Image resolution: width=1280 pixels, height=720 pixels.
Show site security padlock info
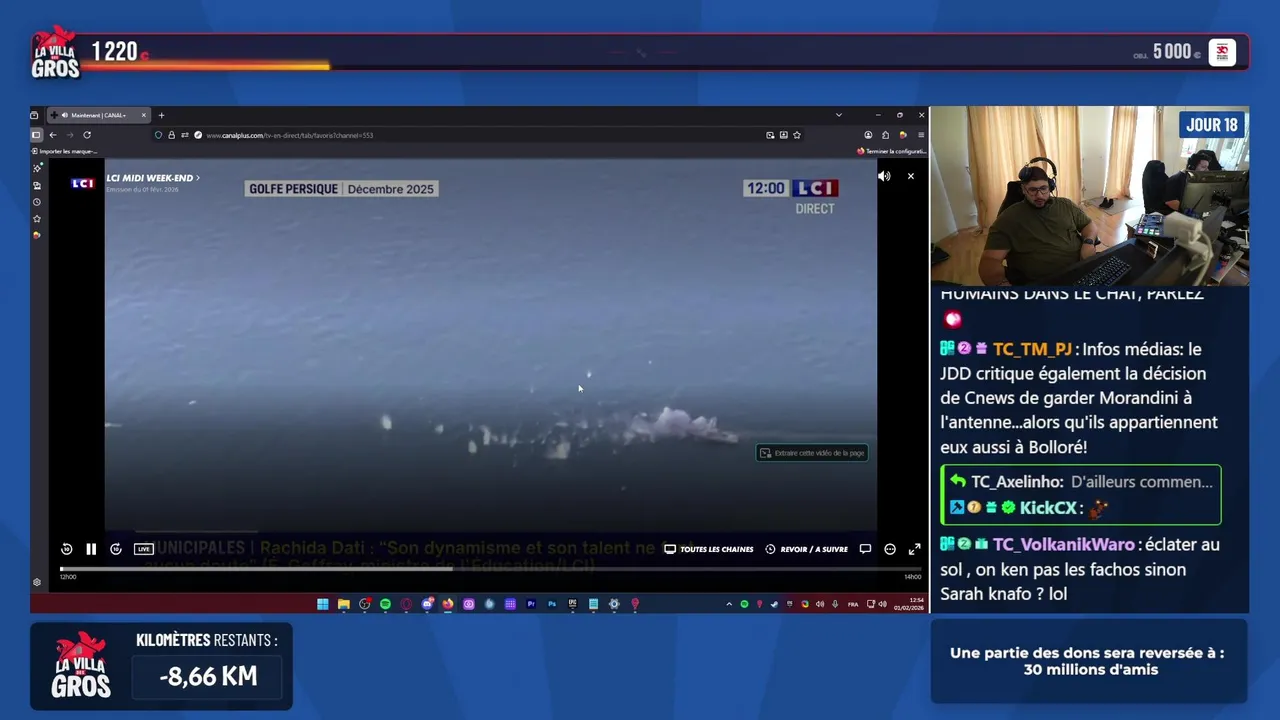click(x=171, y=135)
